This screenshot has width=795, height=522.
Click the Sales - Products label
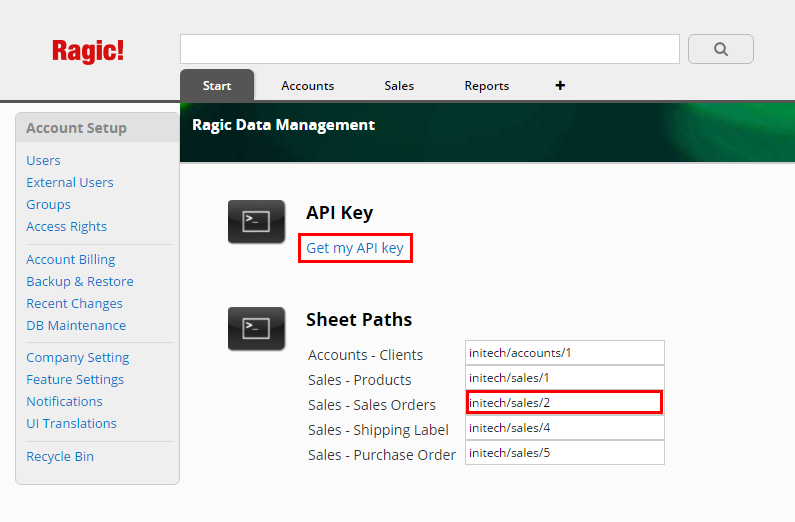360,380
